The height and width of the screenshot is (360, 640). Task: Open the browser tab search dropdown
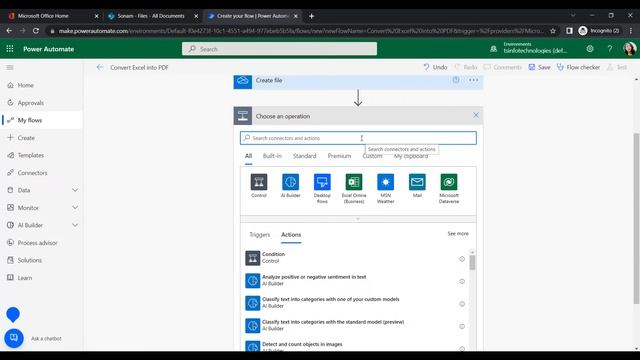[573, 16]
